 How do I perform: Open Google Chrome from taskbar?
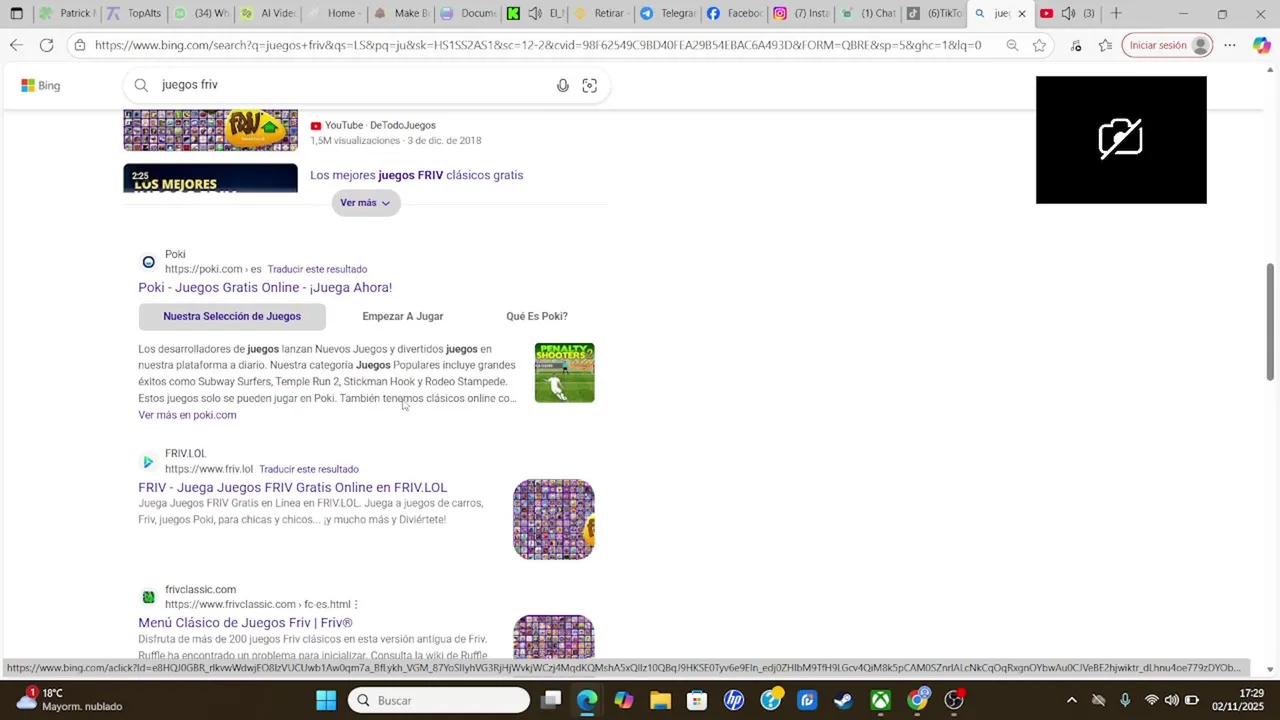918,700
